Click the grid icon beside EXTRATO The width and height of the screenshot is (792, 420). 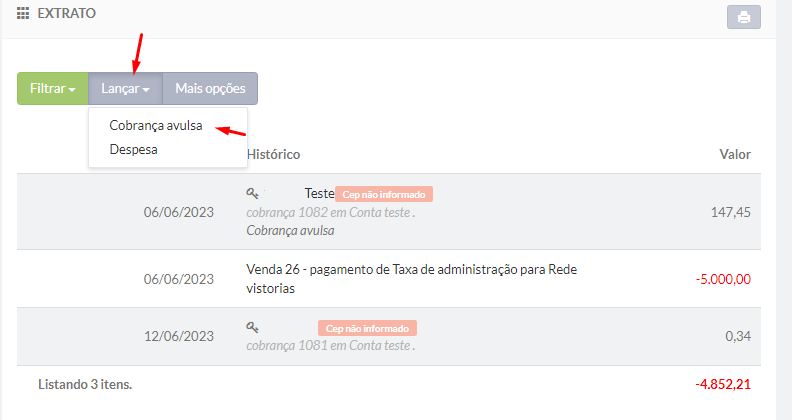tap(23, 15)
